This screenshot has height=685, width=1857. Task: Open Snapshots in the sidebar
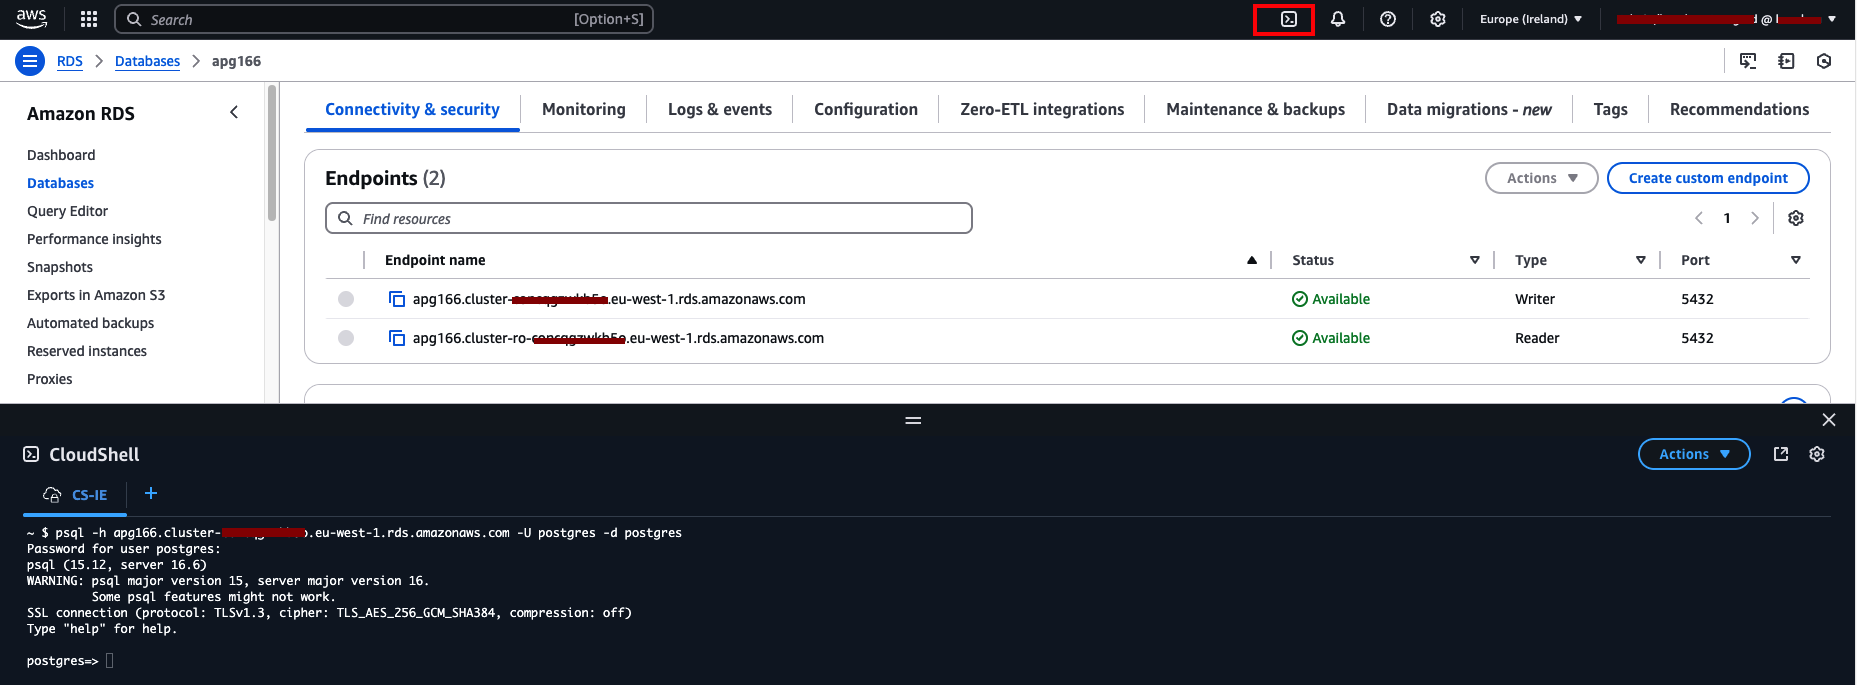(60, 267)
